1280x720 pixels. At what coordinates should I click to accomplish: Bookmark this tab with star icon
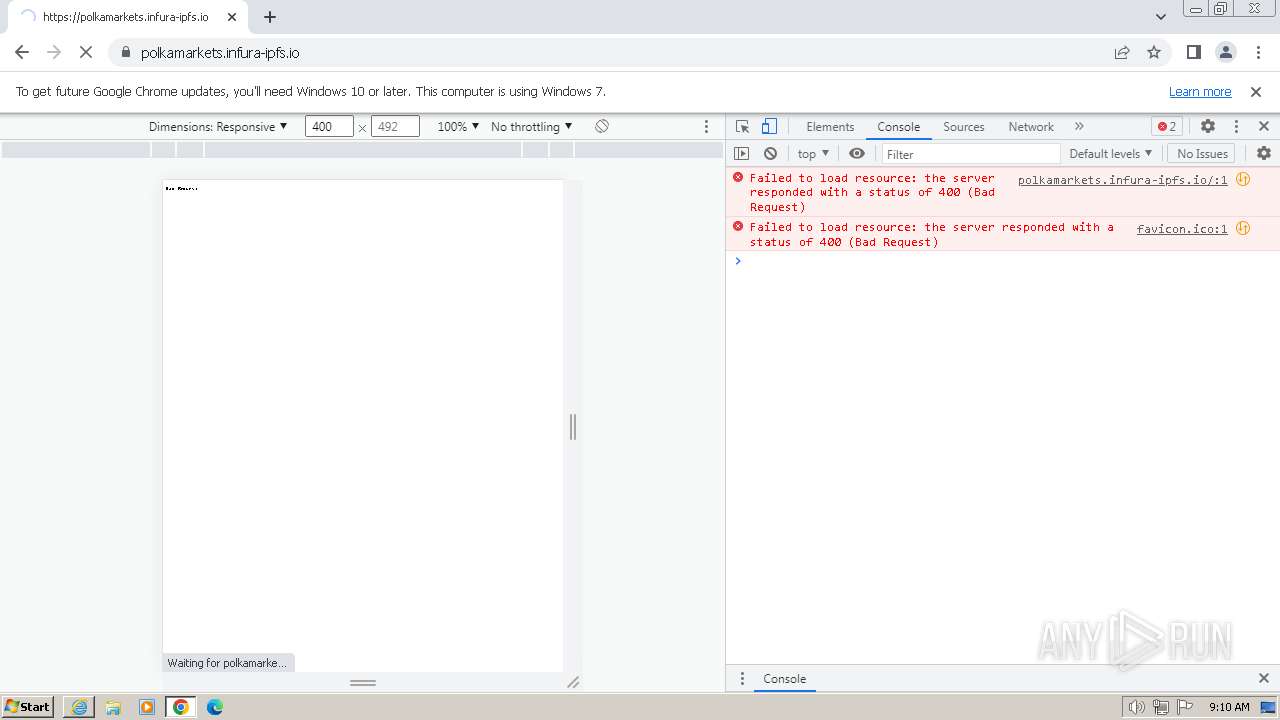point(1154,52)
